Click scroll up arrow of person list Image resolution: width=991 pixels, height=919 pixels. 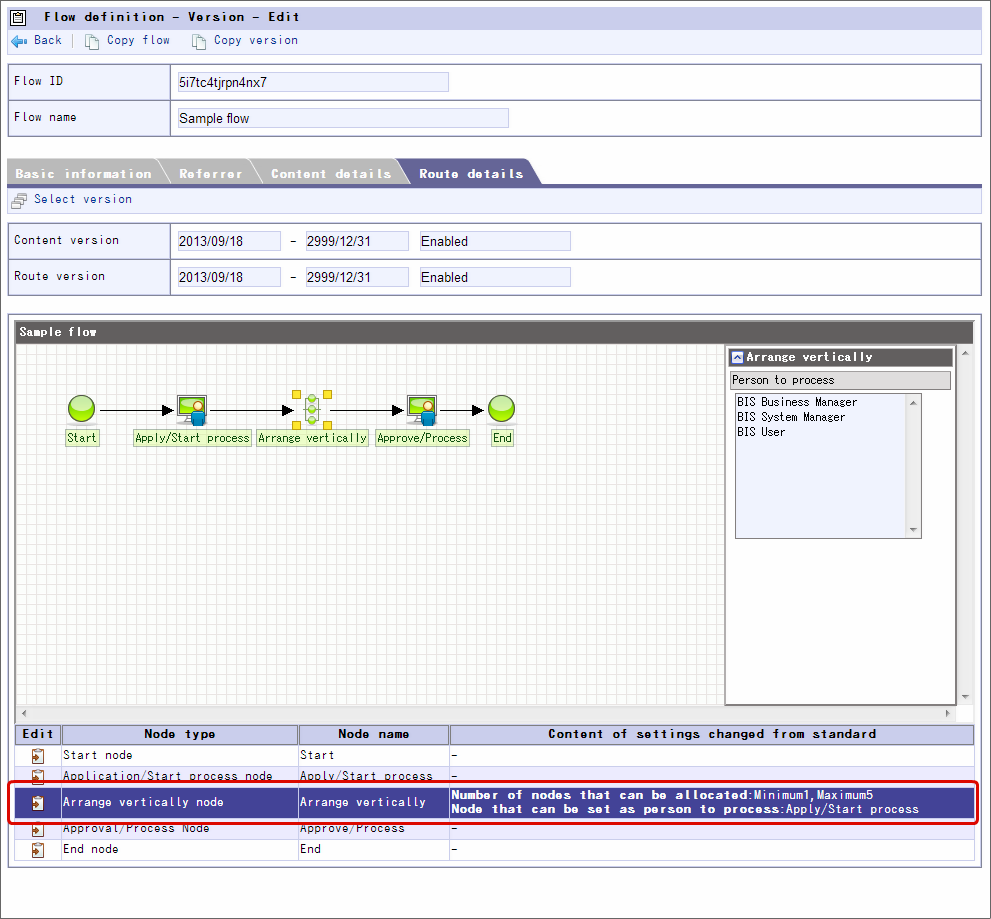coord(913,403)
